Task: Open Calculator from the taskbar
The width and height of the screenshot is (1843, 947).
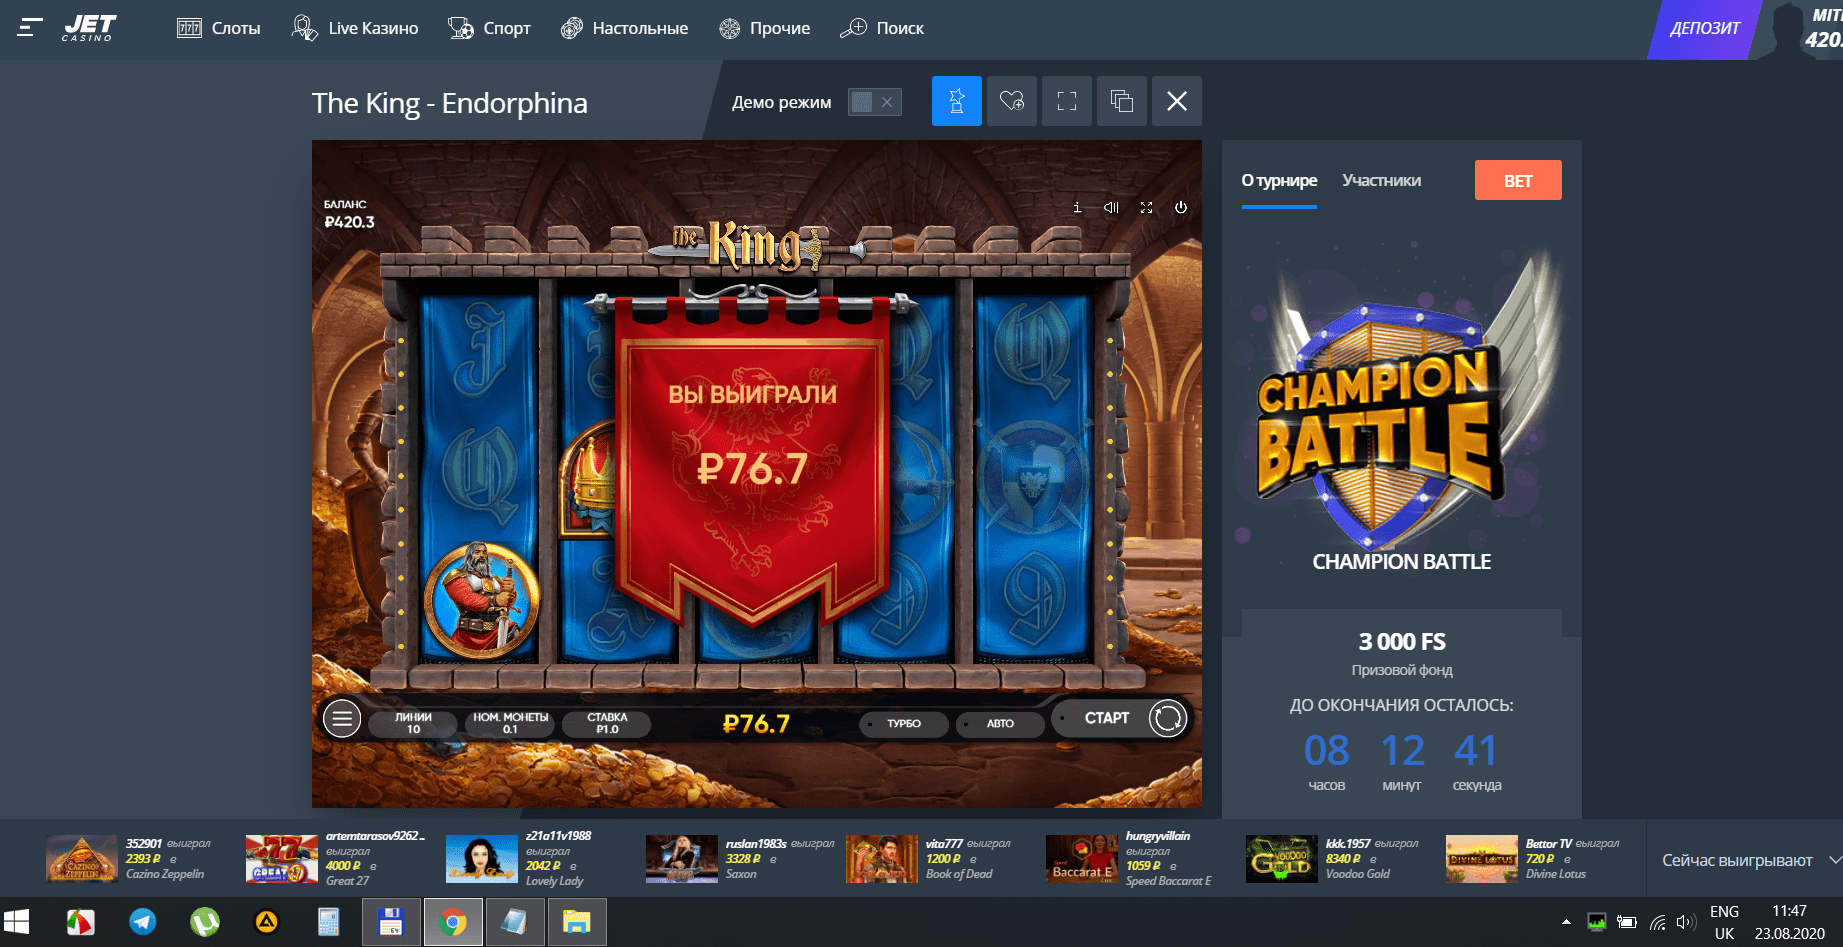Action: (329, 922)
